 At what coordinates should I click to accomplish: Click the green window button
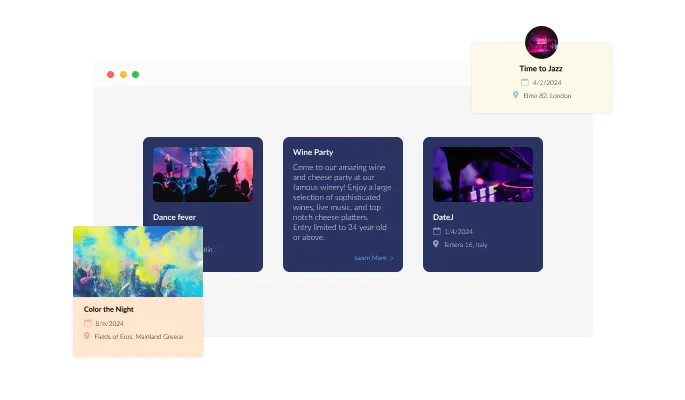tap(136, 75)
